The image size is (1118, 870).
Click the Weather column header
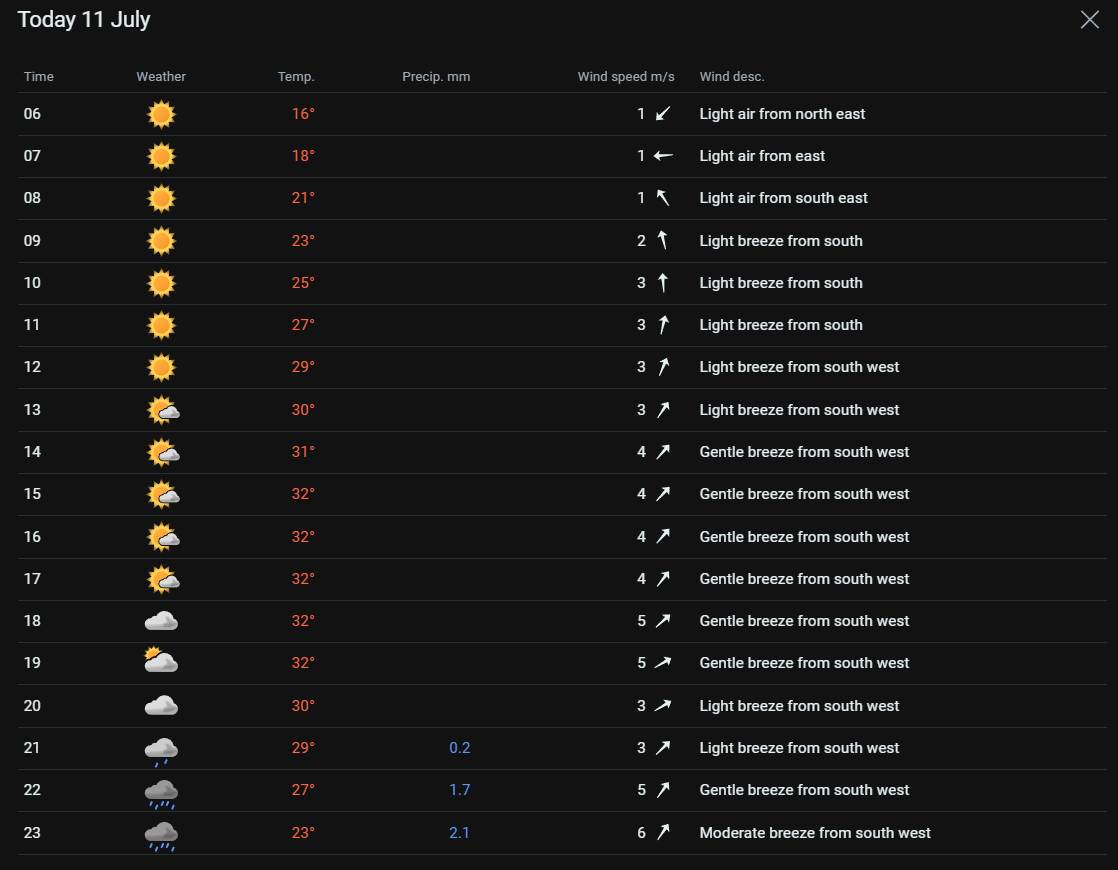click(161, 77)
